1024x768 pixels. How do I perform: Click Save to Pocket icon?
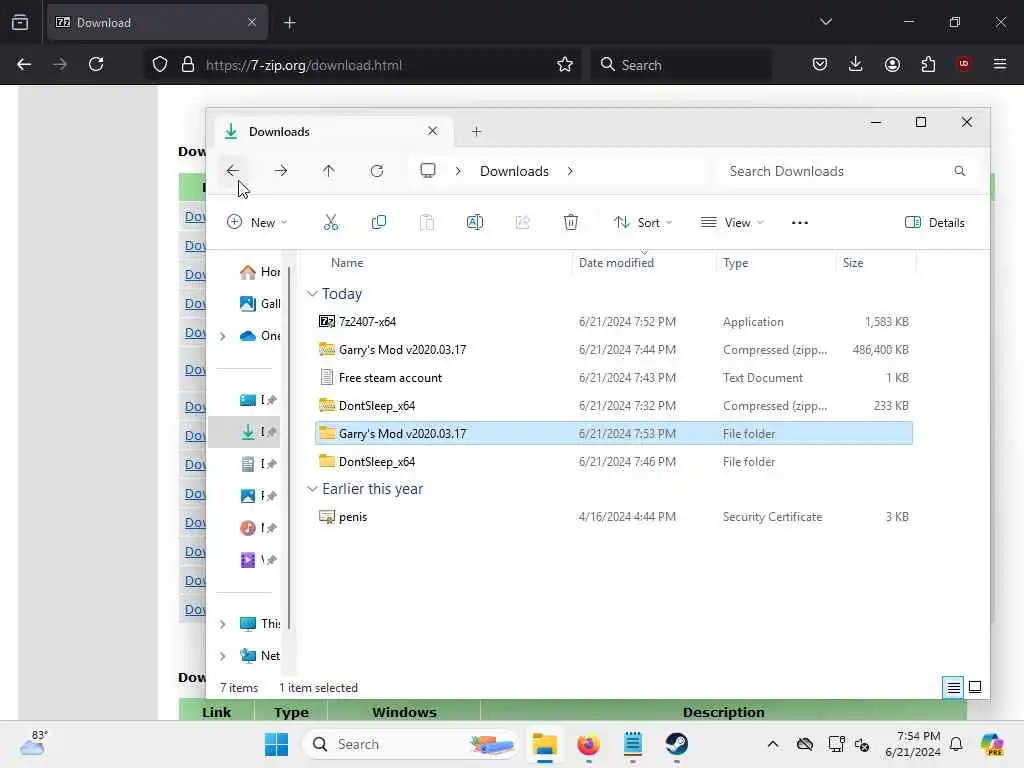[x=820, y=64]
